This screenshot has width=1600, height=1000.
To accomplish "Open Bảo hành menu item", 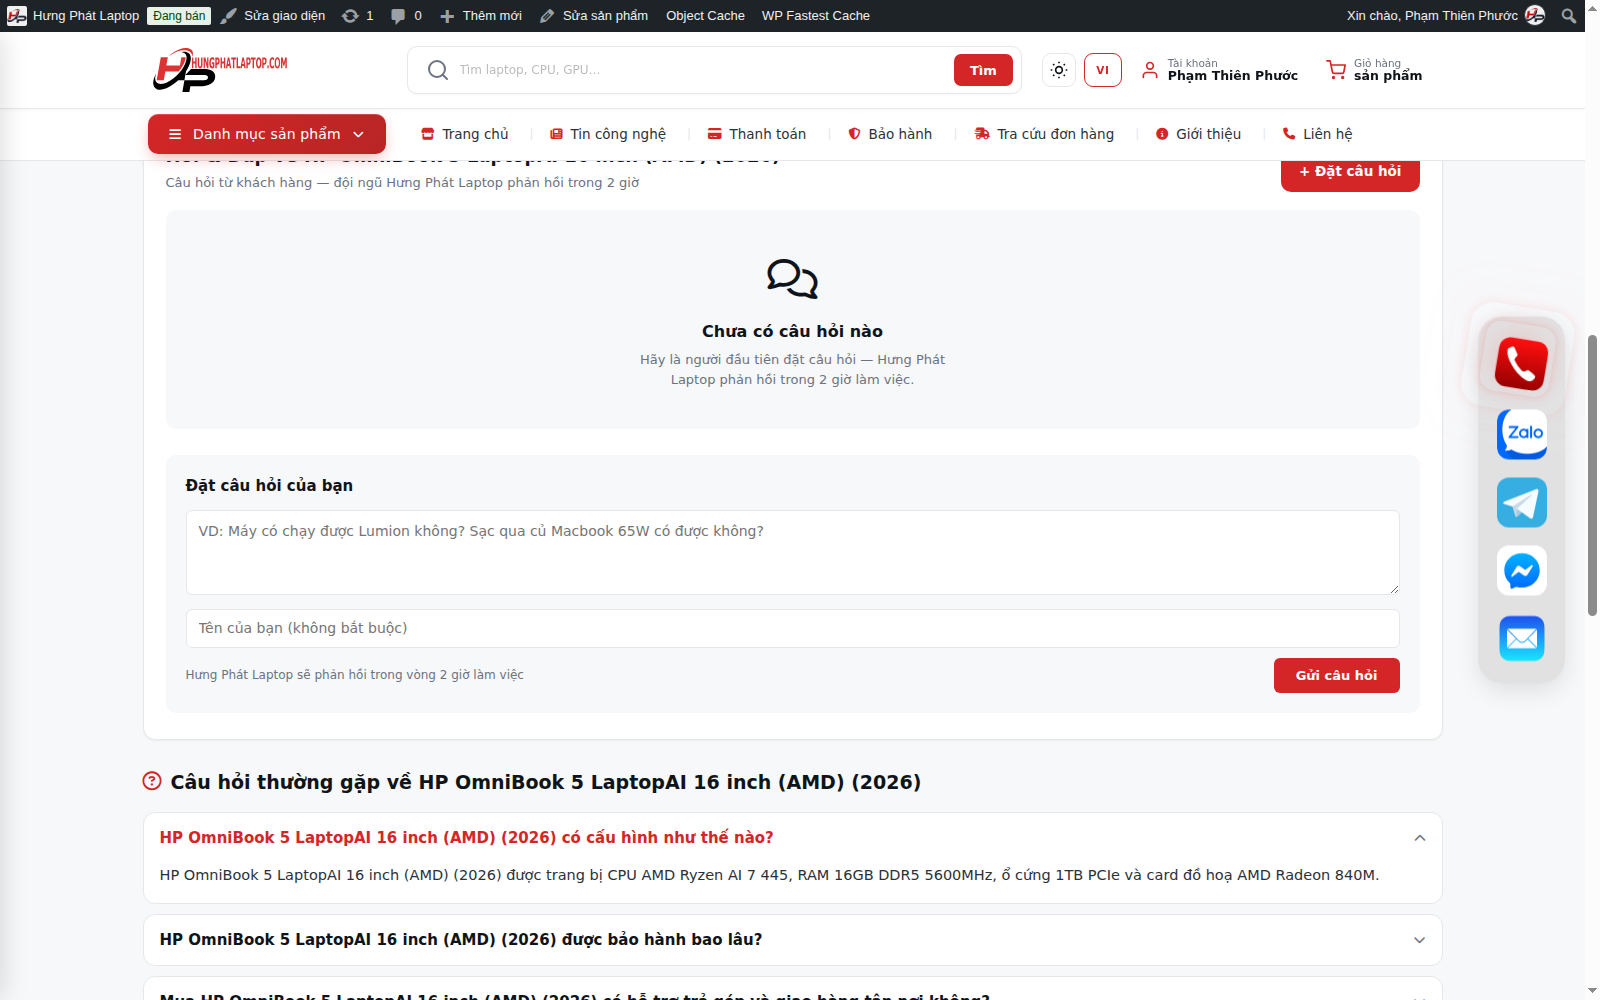I will click(x=890, y=134).
